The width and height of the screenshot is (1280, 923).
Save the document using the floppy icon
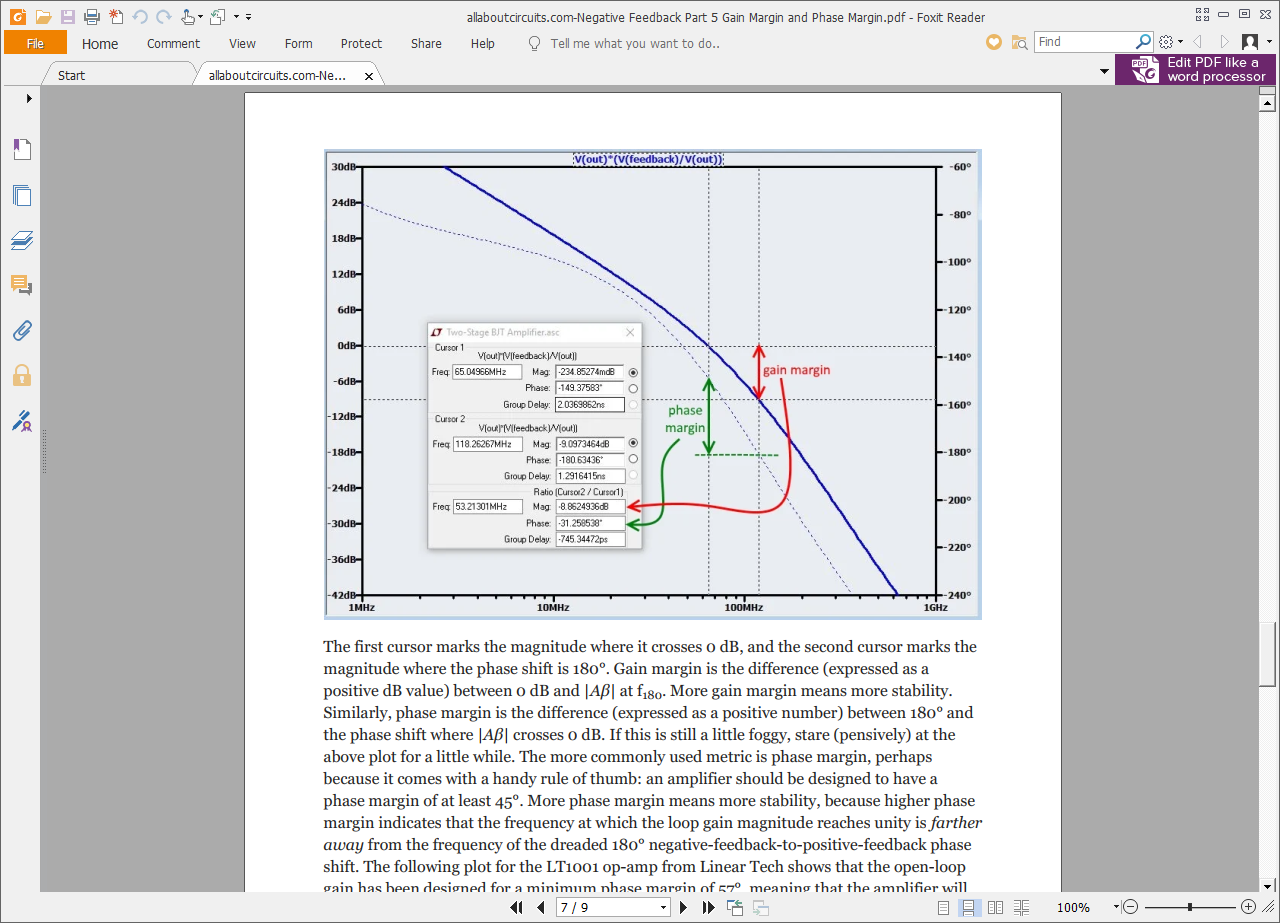pos(67,16)
